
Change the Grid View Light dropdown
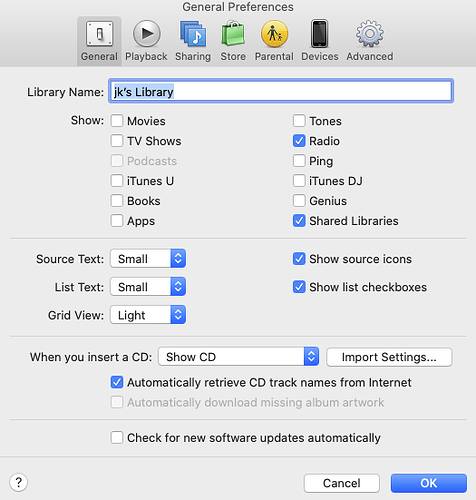[x=148, y=315]
